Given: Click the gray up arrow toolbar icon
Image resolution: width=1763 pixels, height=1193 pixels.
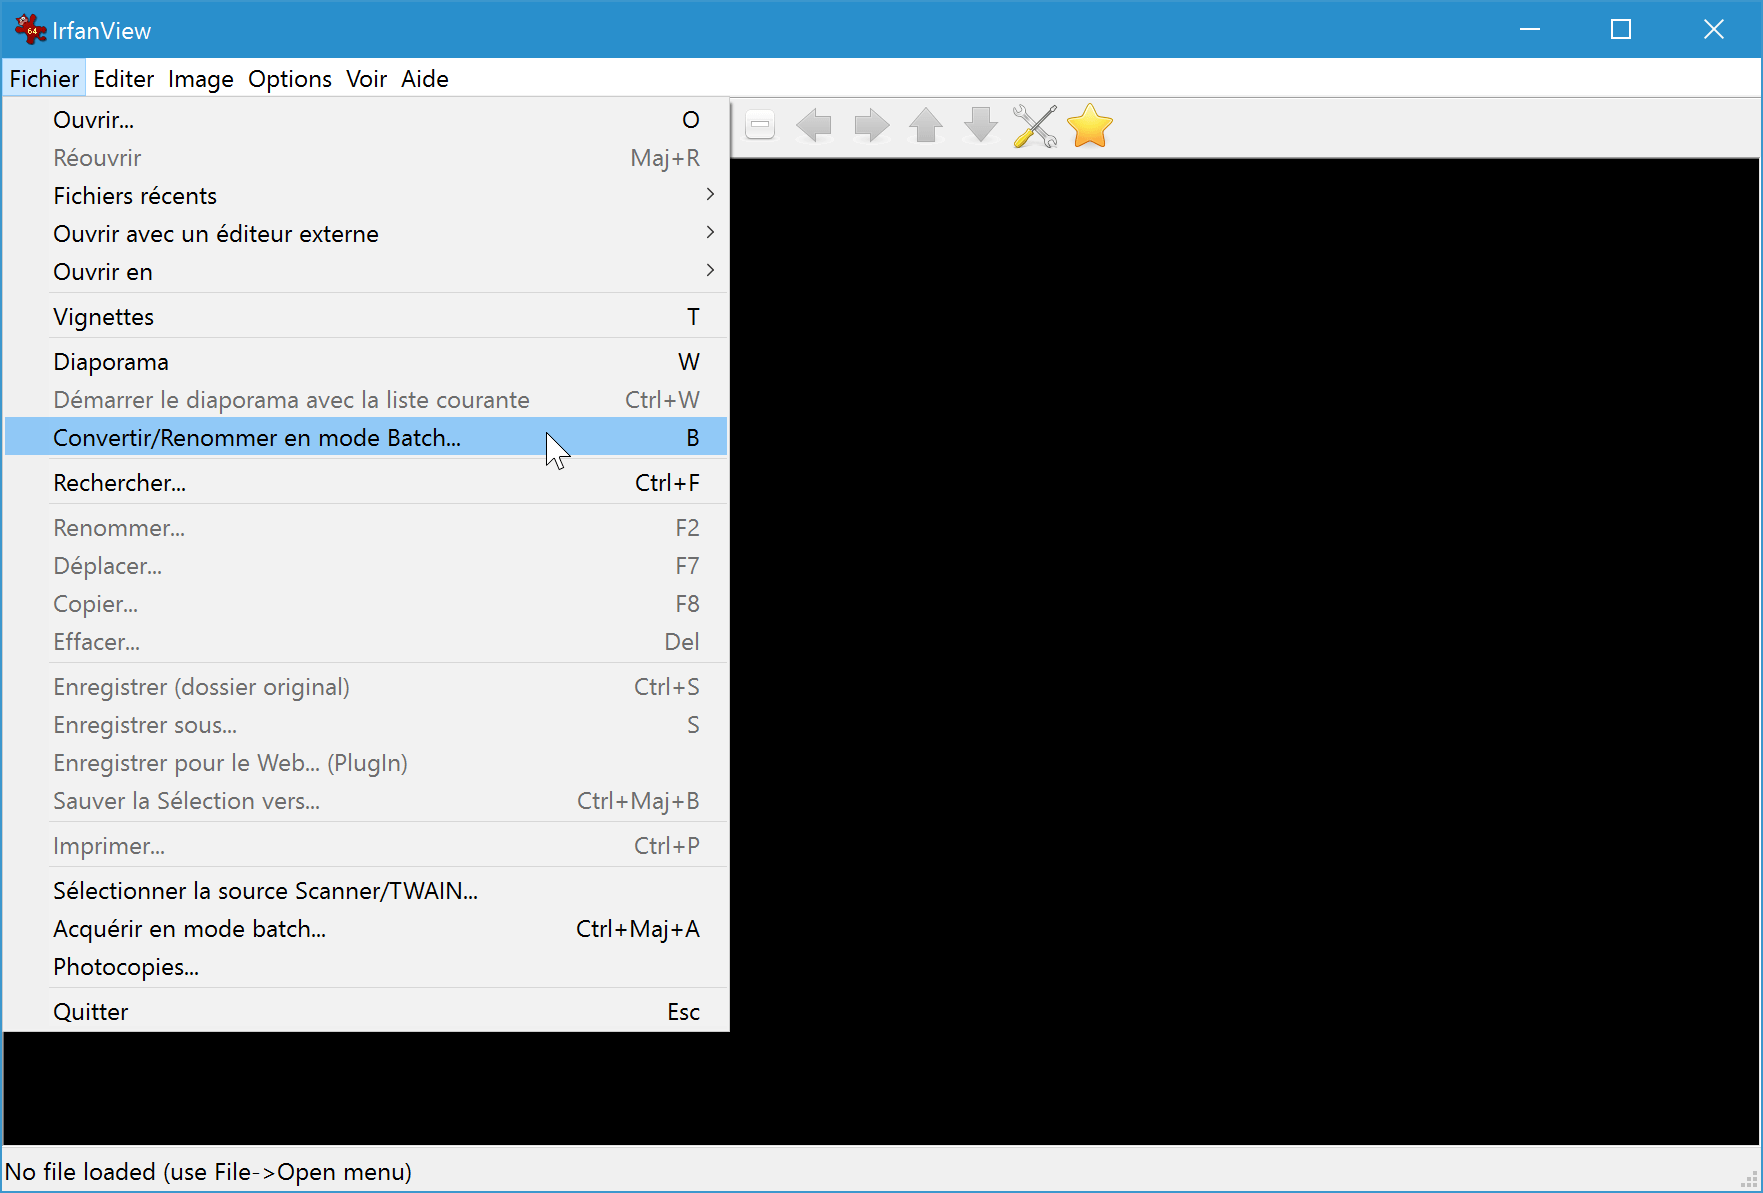Looking at the screenshot, I should tap(926, 126).
